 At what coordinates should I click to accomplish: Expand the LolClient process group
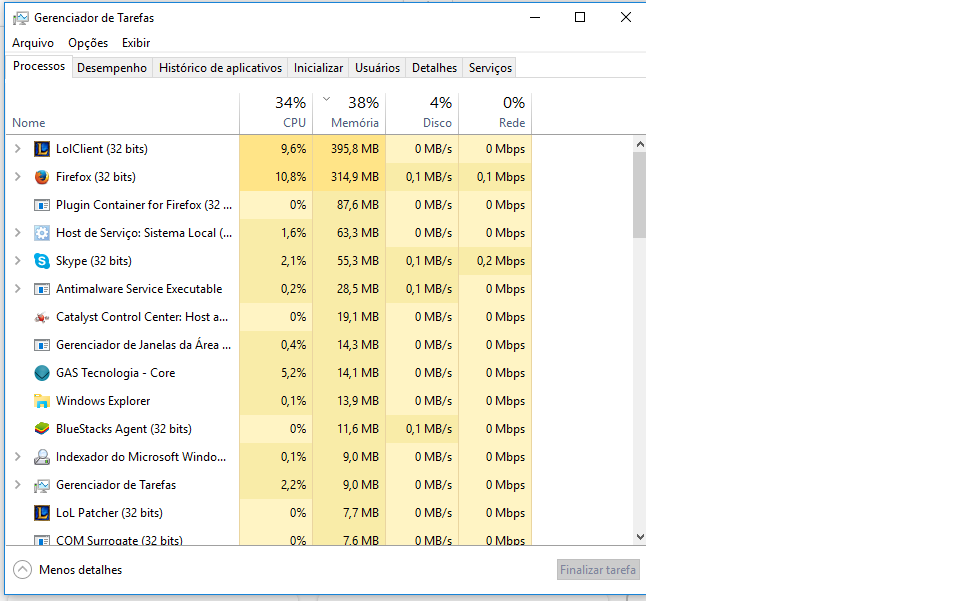coord(18,149)
